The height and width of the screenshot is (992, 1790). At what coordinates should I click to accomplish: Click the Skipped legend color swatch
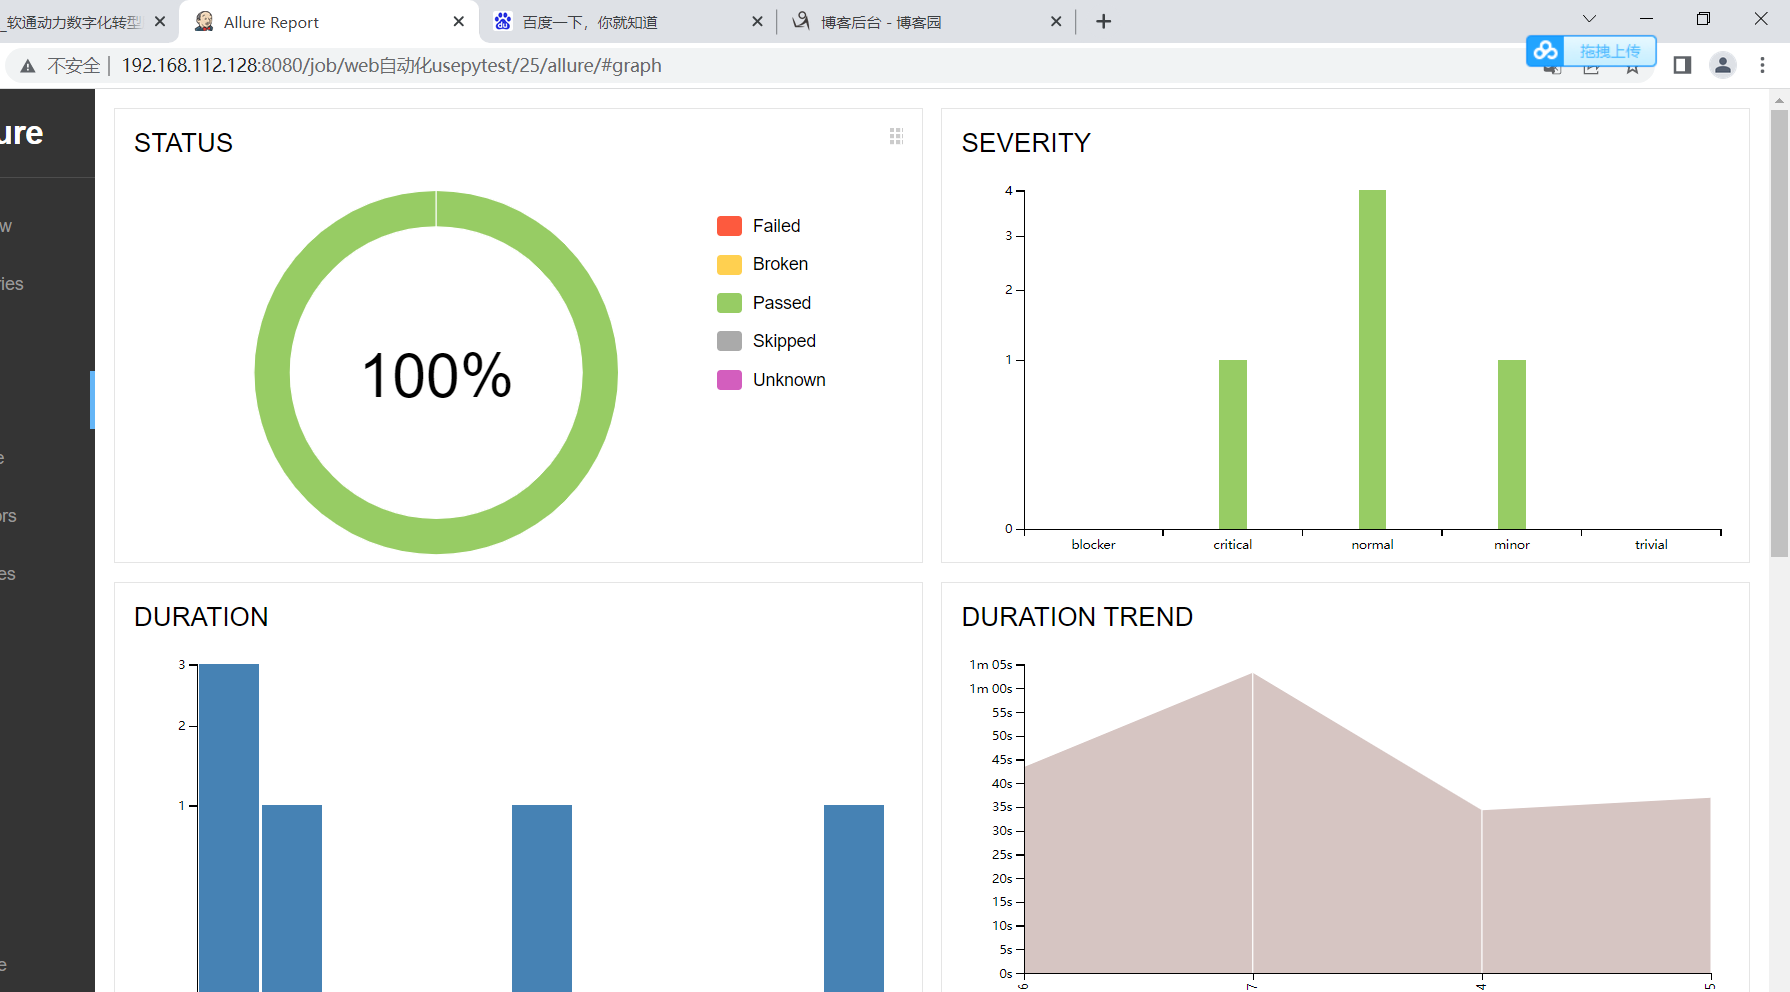(729, 341)
